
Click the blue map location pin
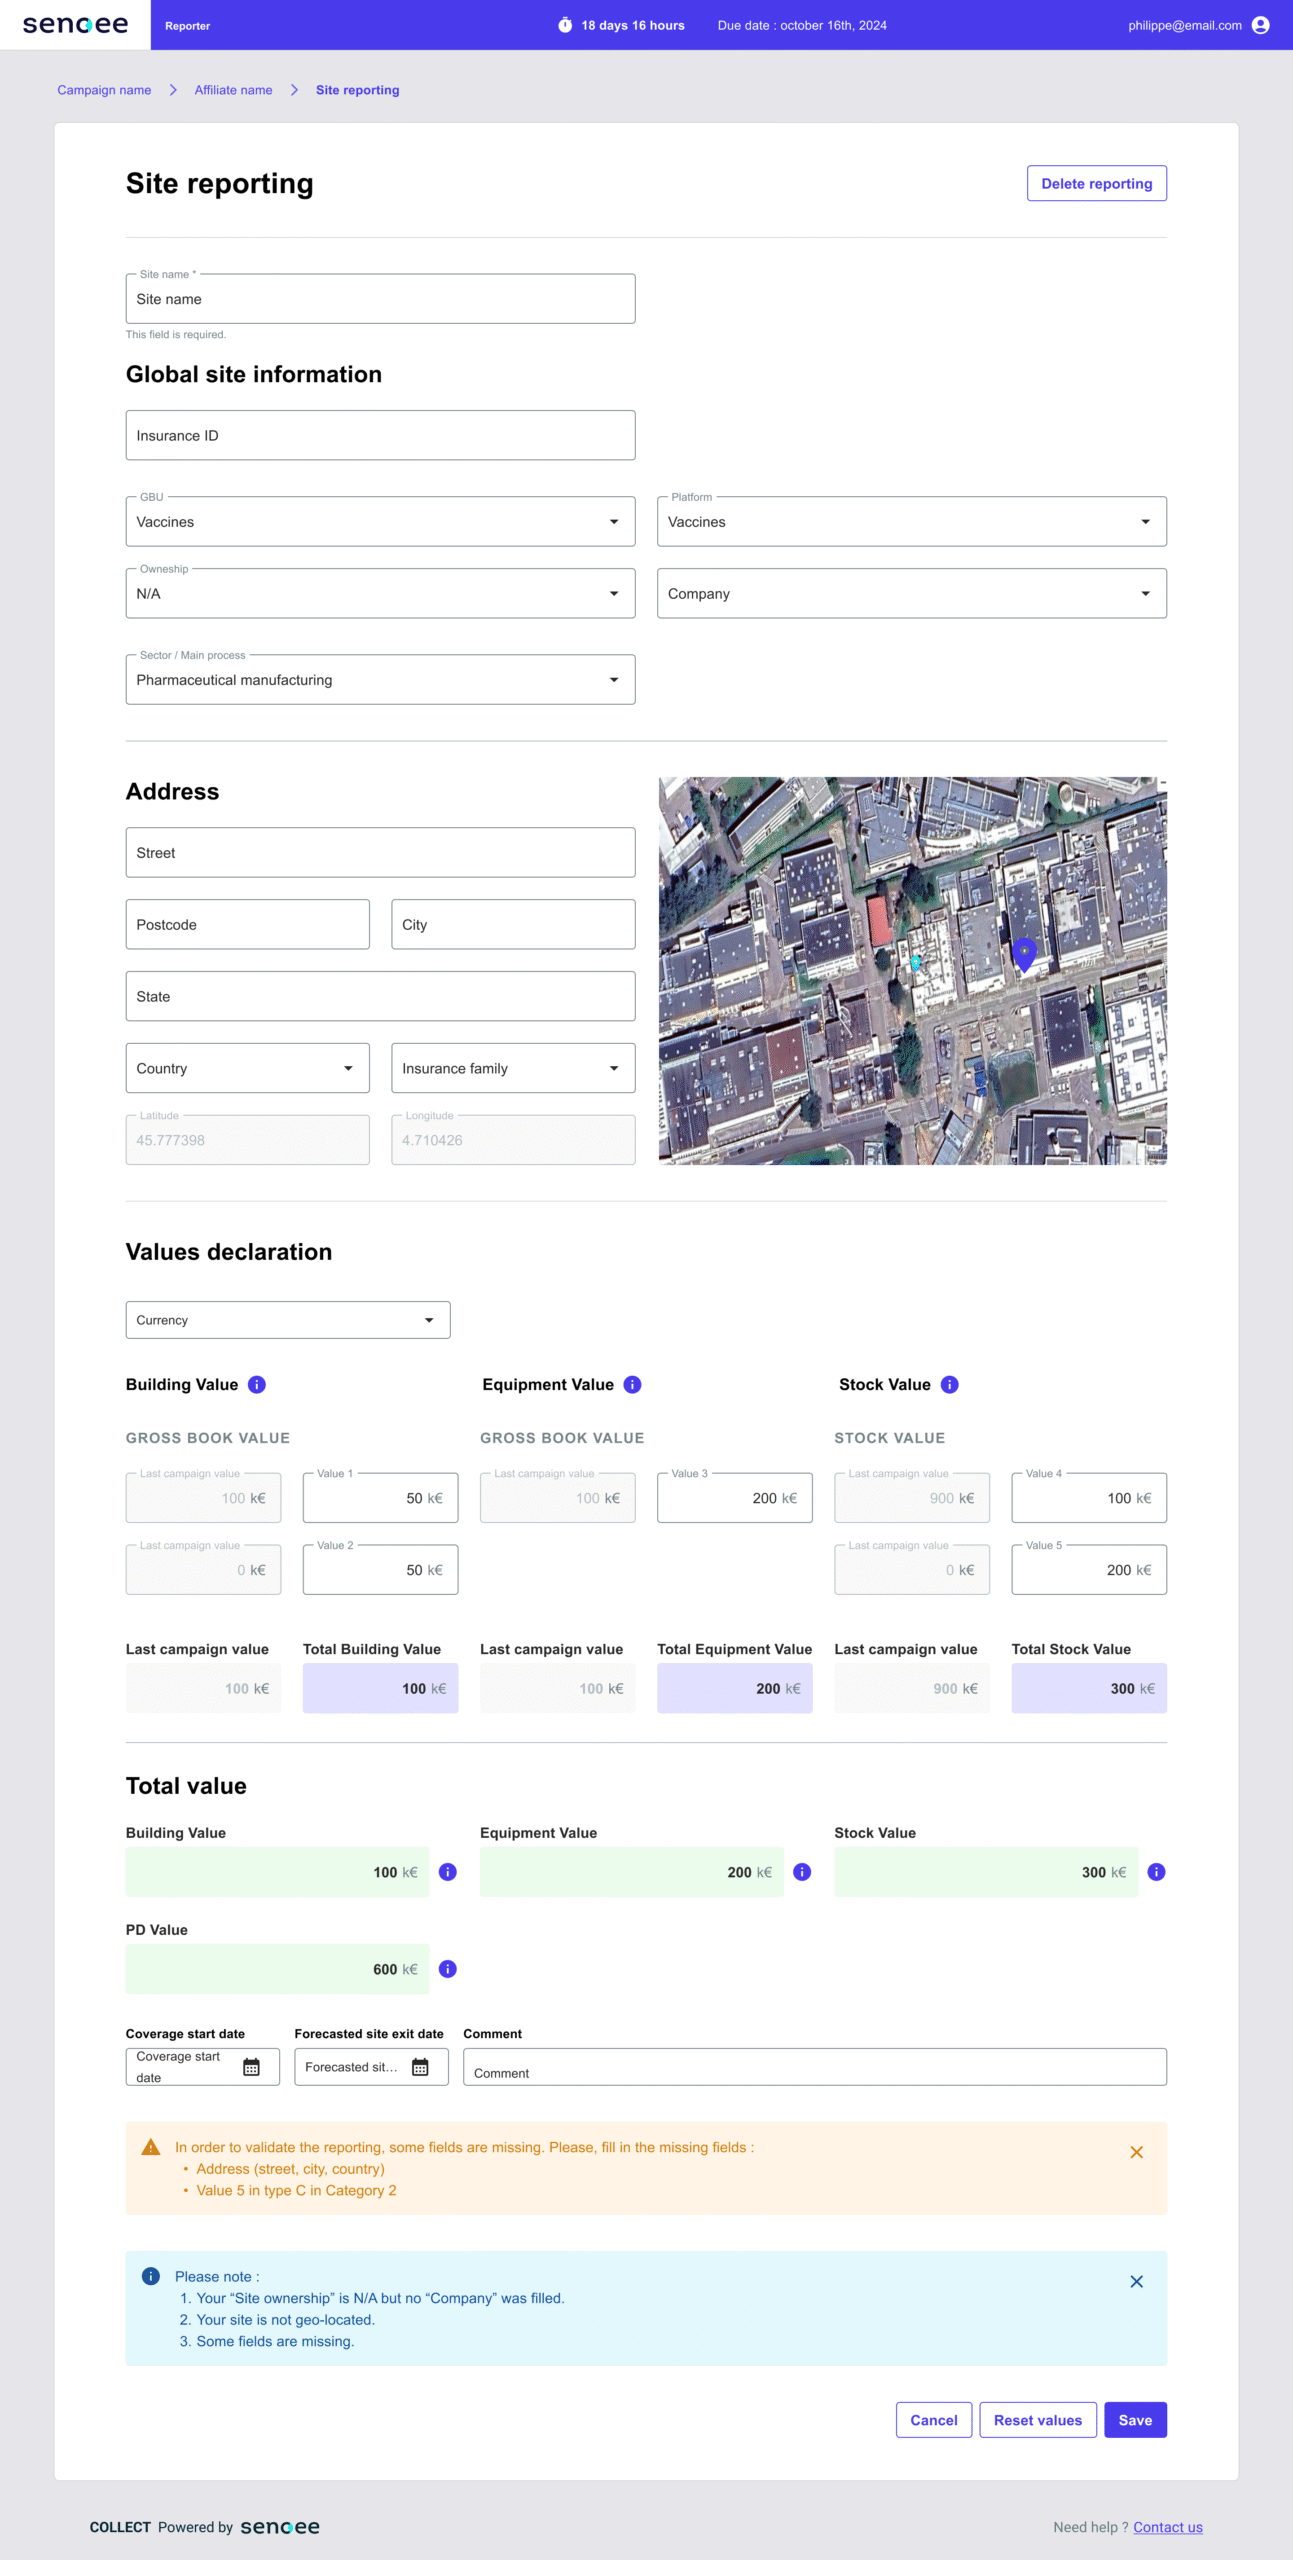tap(1024, 953)
